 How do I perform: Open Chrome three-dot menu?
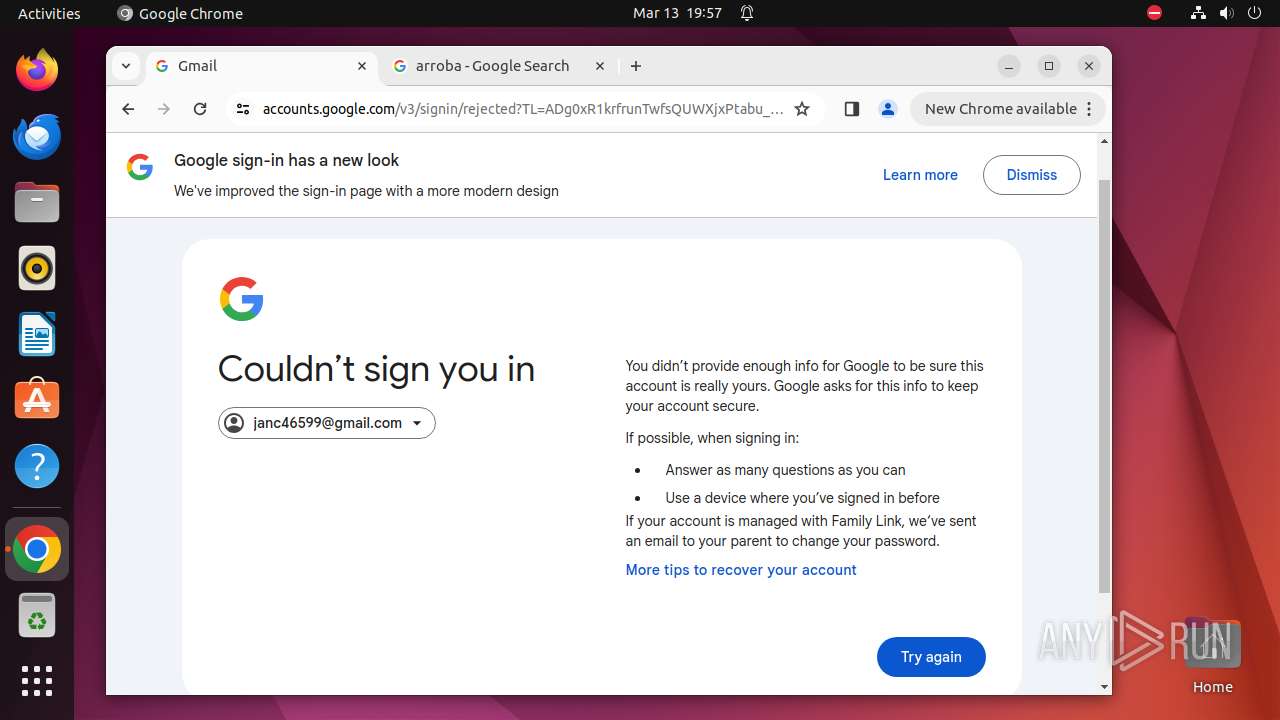tap(1089, 109)
